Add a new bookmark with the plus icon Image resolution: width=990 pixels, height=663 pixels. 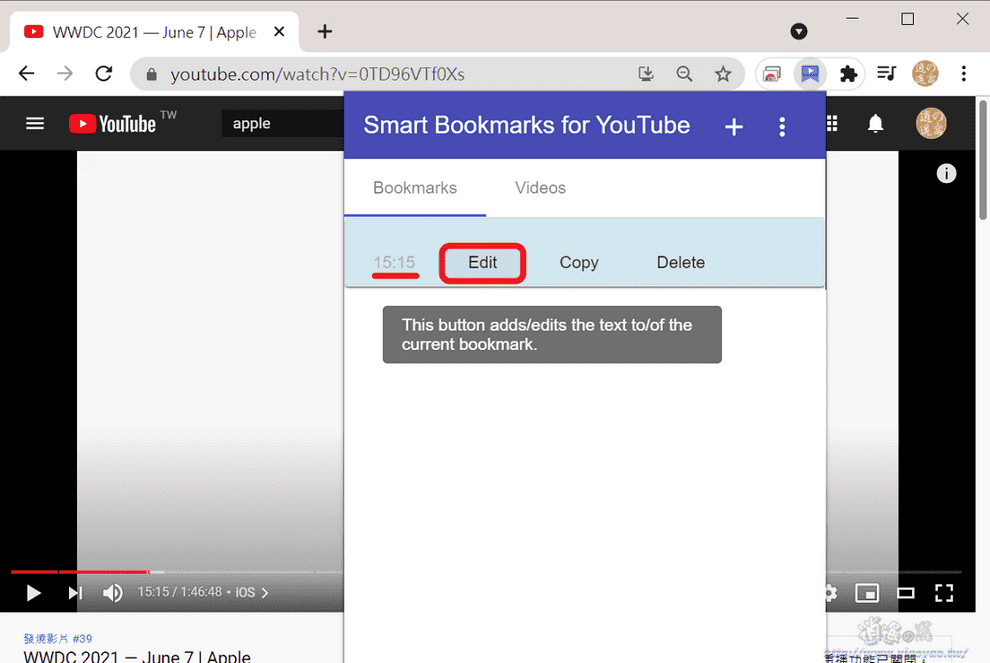point(733,126)
